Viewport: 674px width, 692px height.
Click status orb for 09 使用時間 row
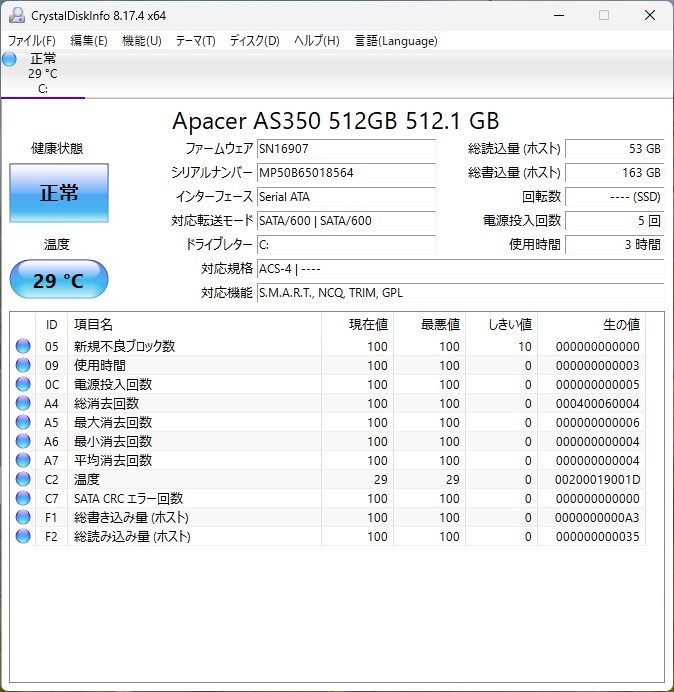tap(23, 366)
